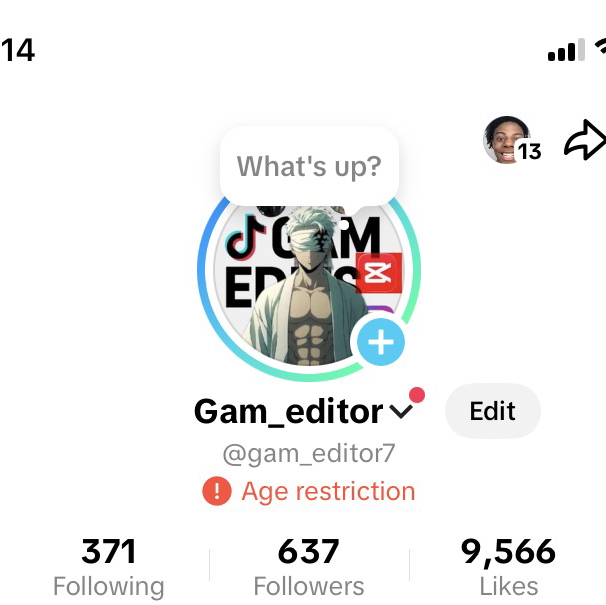Screen dimensions: 606x605
Task: Select the @gam_editor7 username handle
Action: coord(309,453)
